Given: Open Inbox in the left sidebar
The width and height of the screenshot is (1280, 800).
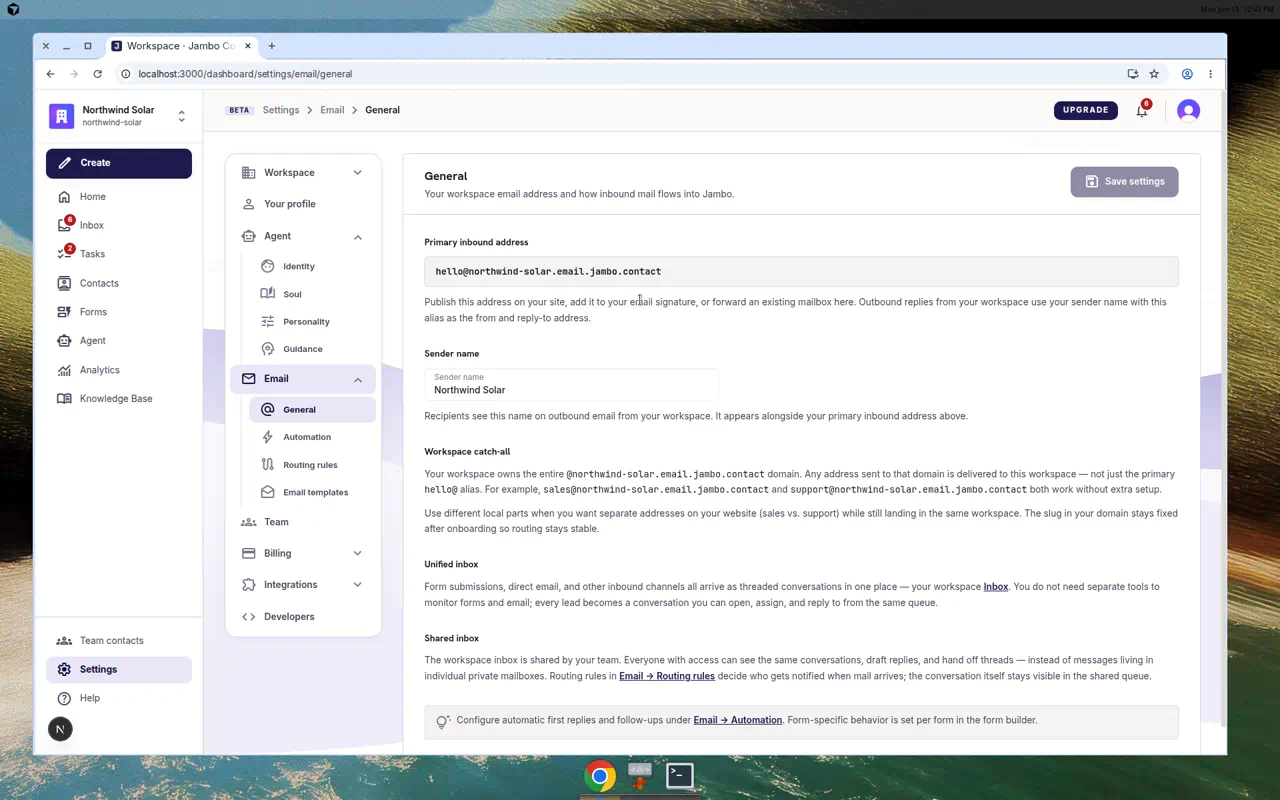Looking at the screenshot, I should (x=118, y=226).
